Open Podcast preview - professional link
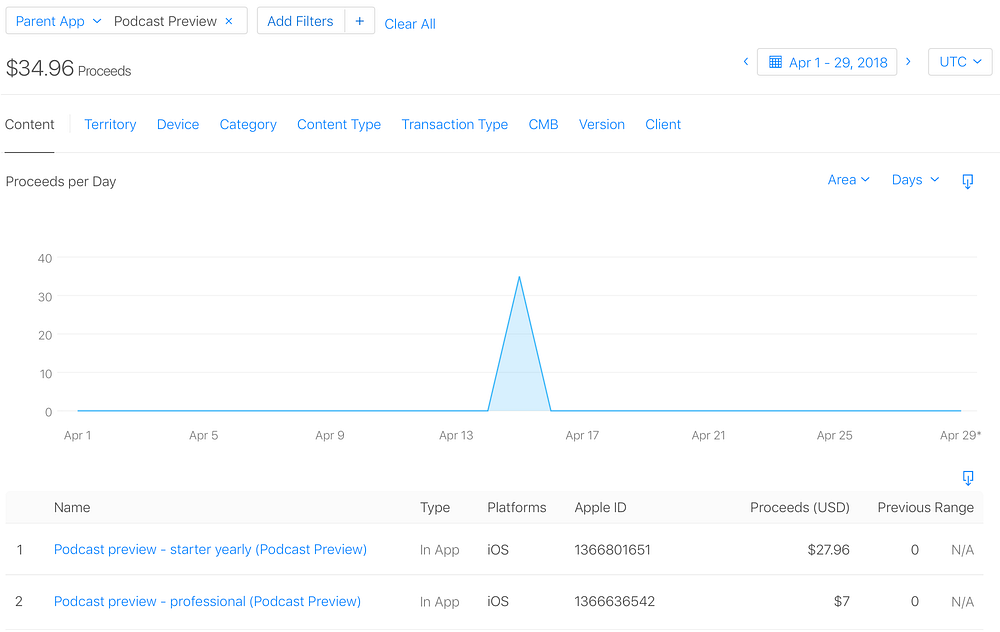 [207, 601]
